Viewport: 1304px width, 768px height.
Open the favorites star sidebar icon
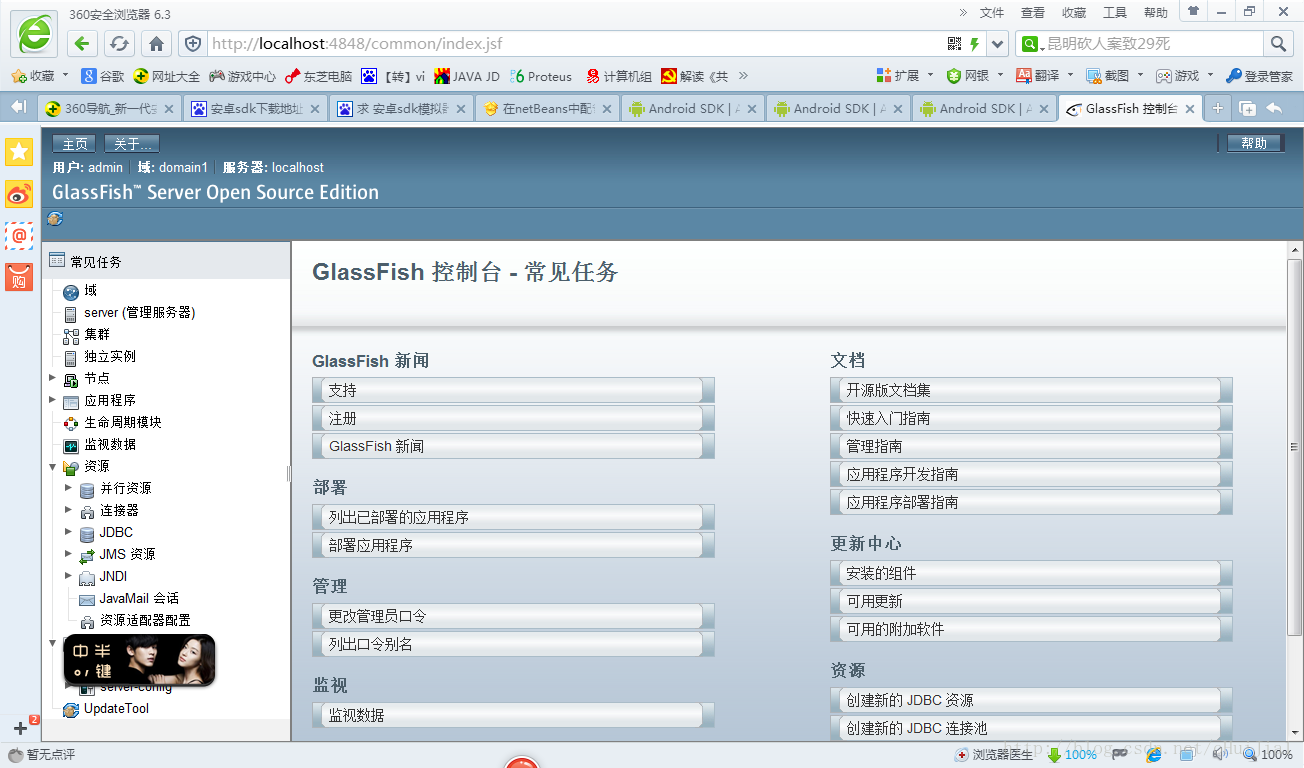19,152
